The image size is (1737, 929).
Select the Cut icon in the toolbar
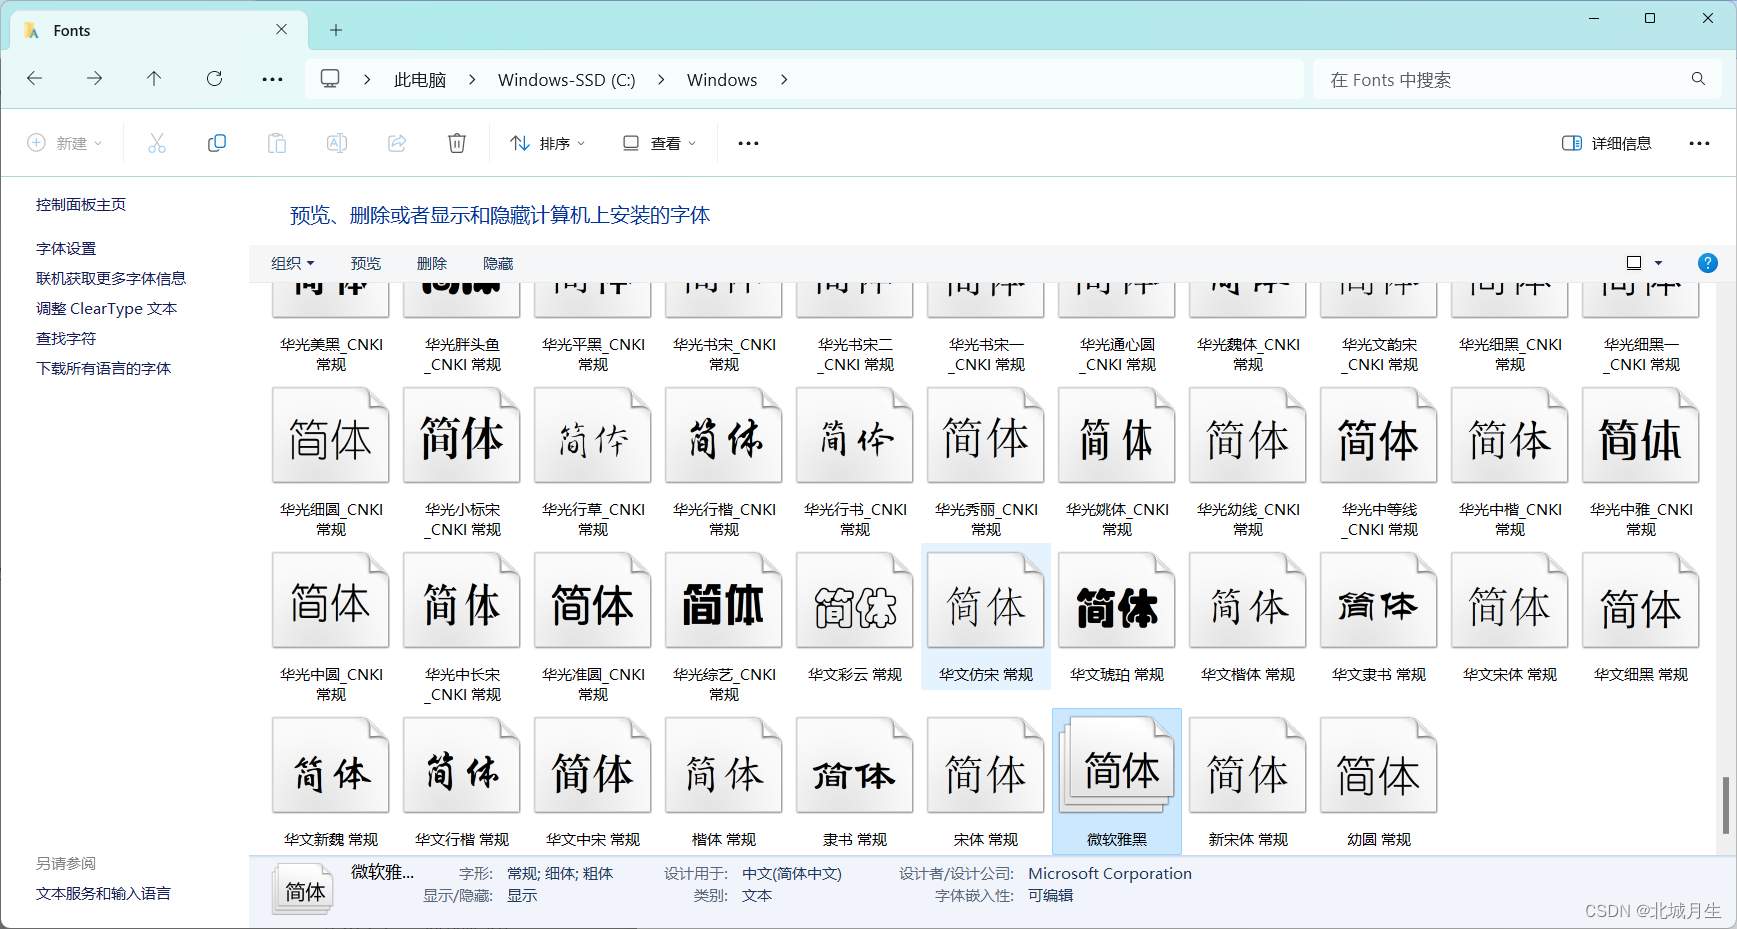(x=157, y=143)
